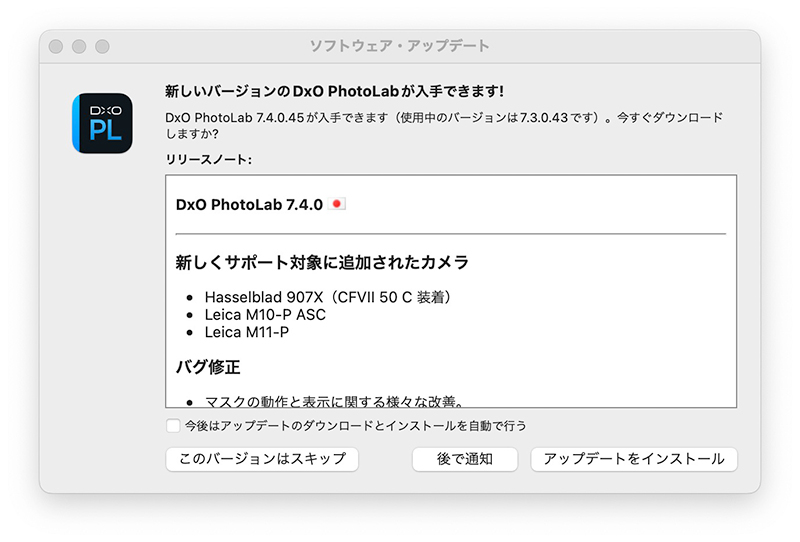800x542 pixels.
Task: Click このバージョンはスキップ button
Action: 262,459
